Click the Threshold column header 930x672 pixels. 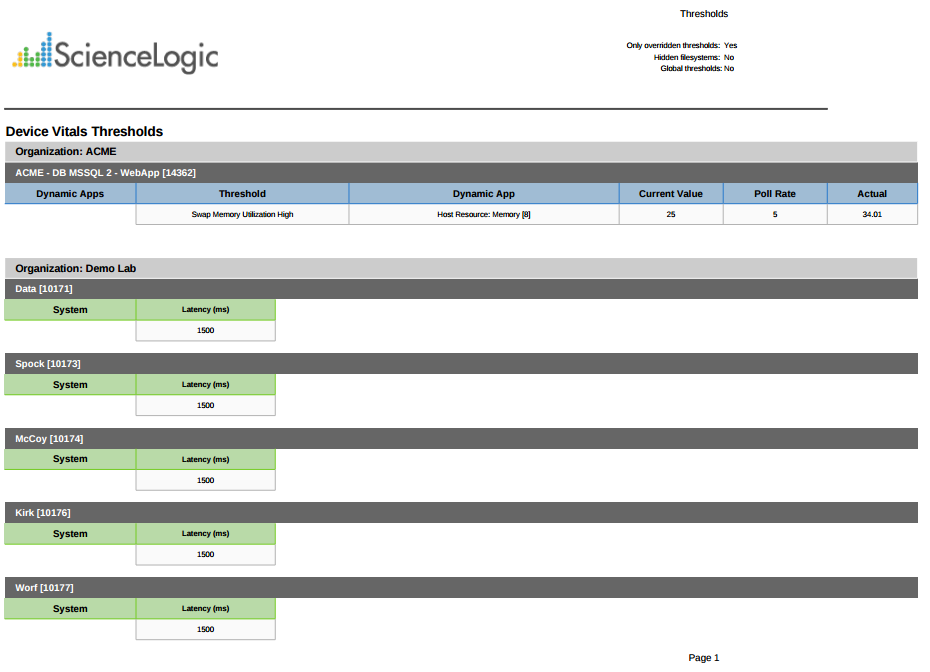(x=242, y=194)
